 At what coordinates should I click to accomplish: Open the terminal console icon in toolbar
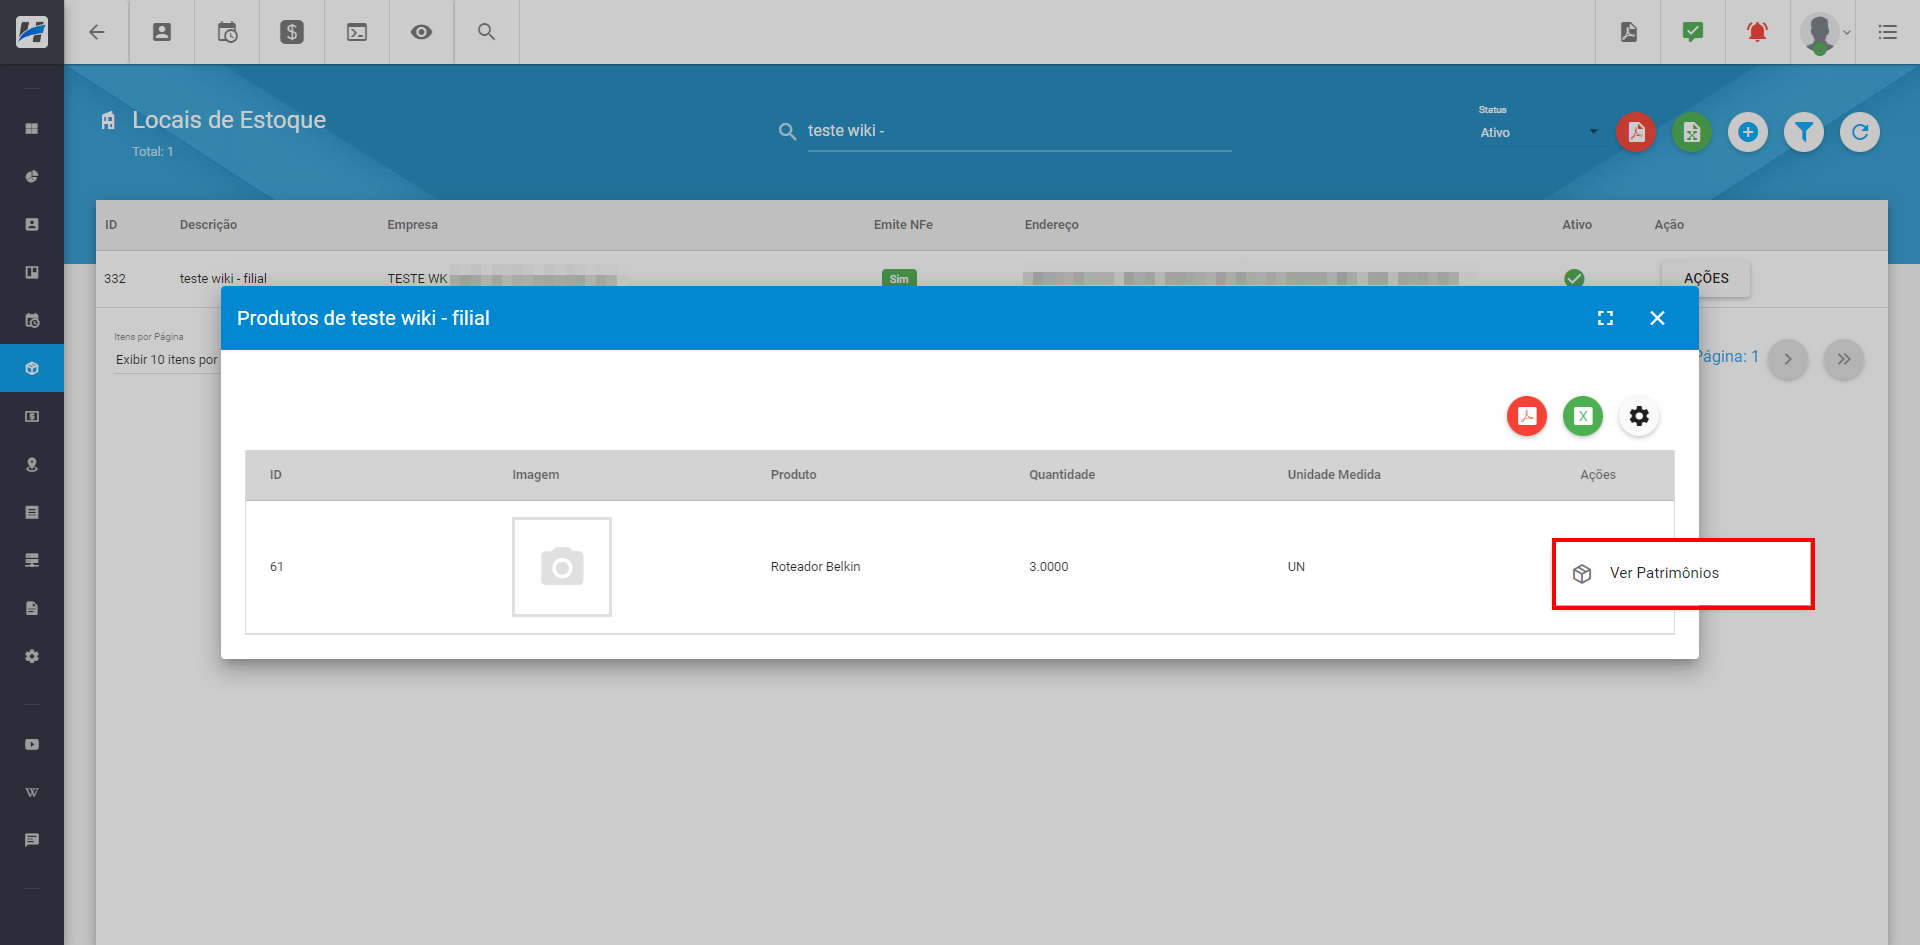357,32
